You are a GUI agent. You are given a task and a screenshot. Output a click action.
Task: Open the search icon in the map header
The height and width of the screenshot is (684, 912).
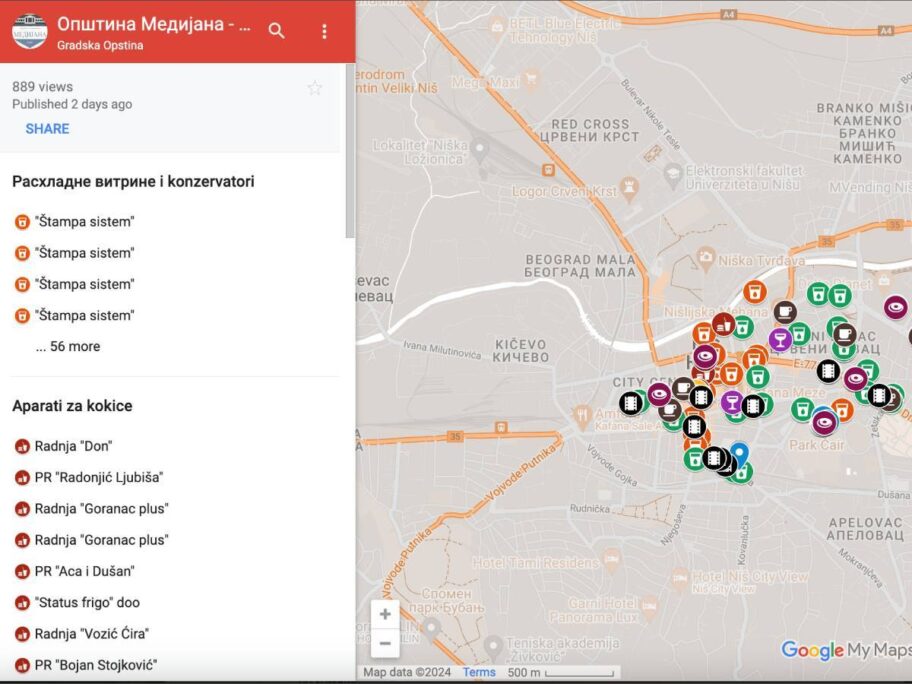click(x=276, y=31)
